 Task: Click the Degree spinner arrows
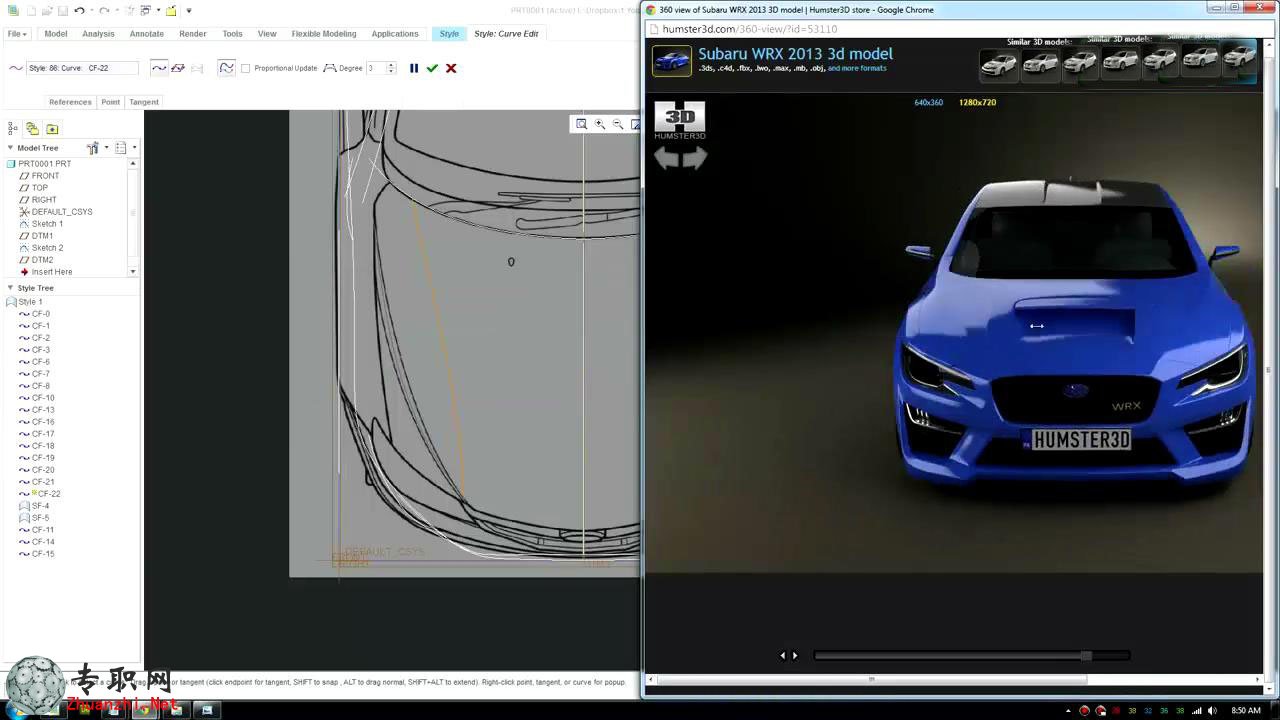pyautogui.click(x=390, y=68)
